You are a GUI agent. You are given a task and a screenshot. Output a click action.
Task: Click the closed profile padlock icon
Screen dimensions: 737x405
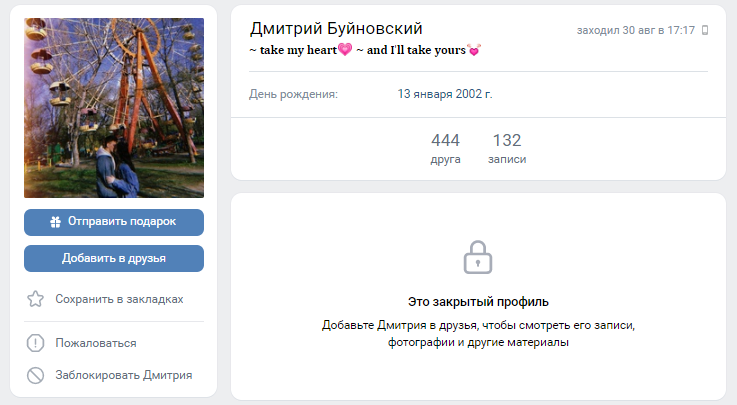tap(478, 257)
